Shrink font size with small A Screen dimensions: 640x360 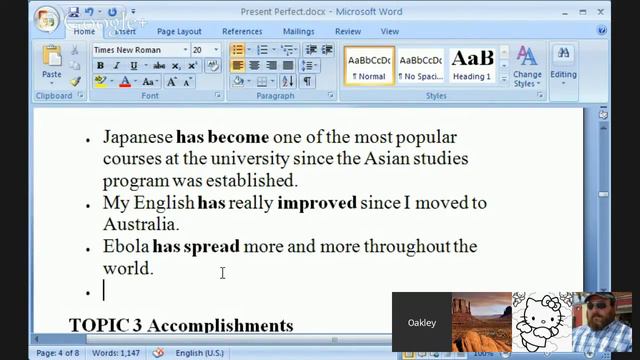pyautogui.click(x=187, y=82)
